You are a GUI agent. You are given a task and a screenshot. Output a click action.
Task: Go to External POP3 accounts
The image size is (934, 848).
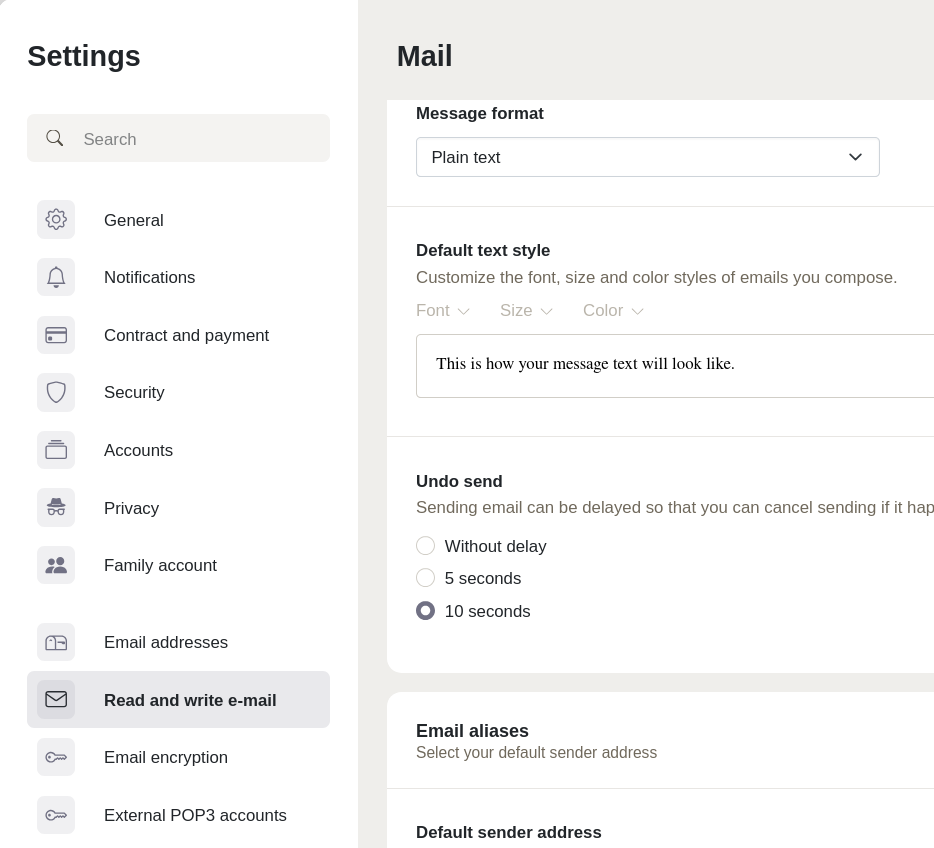(195, 815)
